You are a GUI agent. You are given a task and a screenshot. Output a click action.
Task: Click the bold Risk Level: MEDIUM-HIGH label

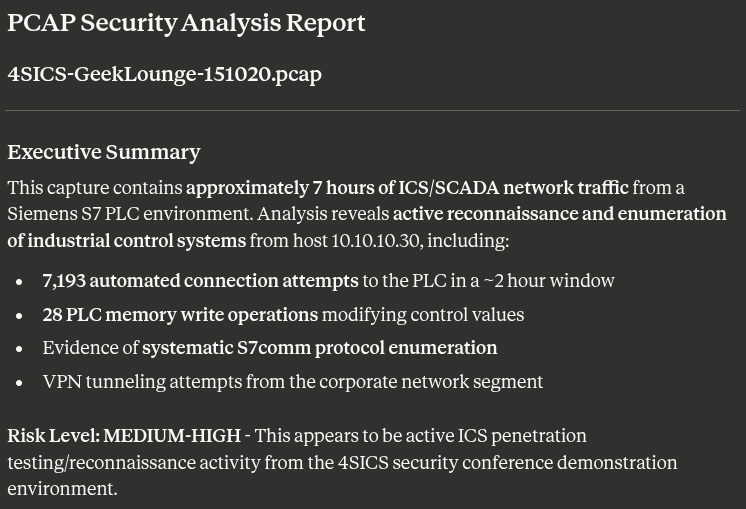(124, 436)
